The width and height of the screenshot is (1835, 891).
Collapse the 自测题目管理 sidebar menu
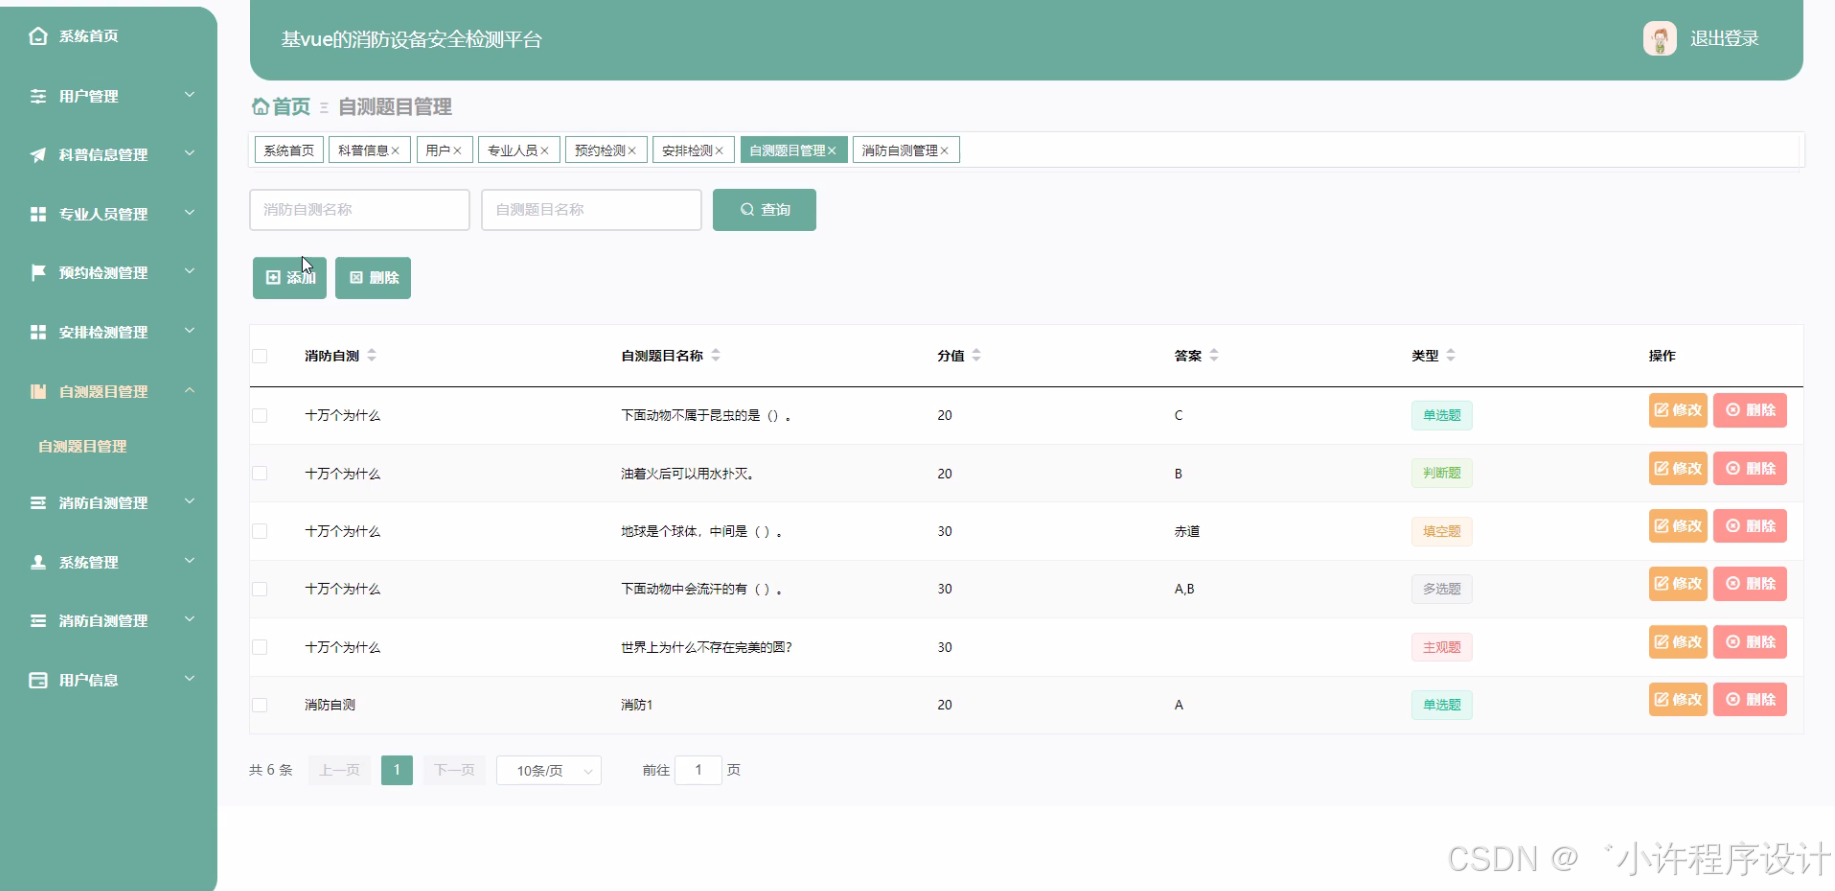[110, 391]
